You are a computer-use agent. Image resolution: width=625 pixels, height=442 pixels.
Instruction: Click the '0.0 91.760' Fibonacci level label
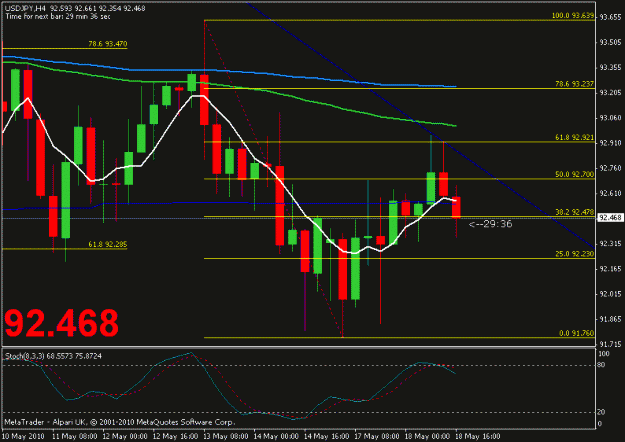[576, 333]
